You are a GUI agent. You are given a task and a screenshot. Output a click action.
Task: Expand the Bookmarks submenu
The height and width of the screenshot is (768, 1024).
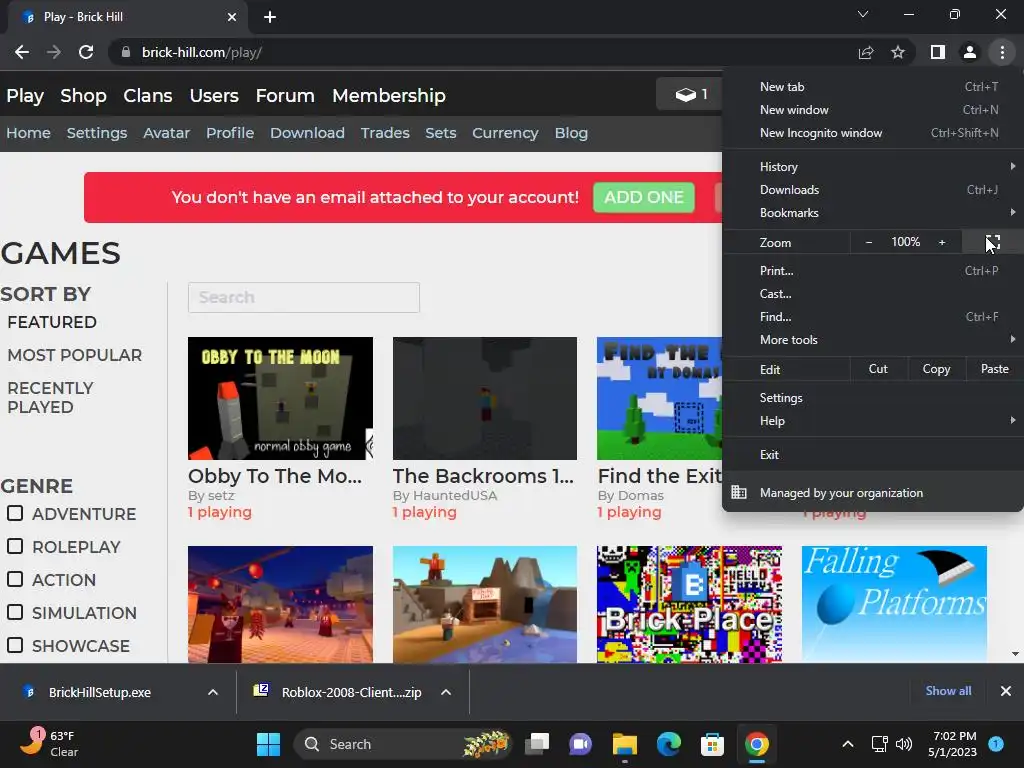tap(872, 213)
